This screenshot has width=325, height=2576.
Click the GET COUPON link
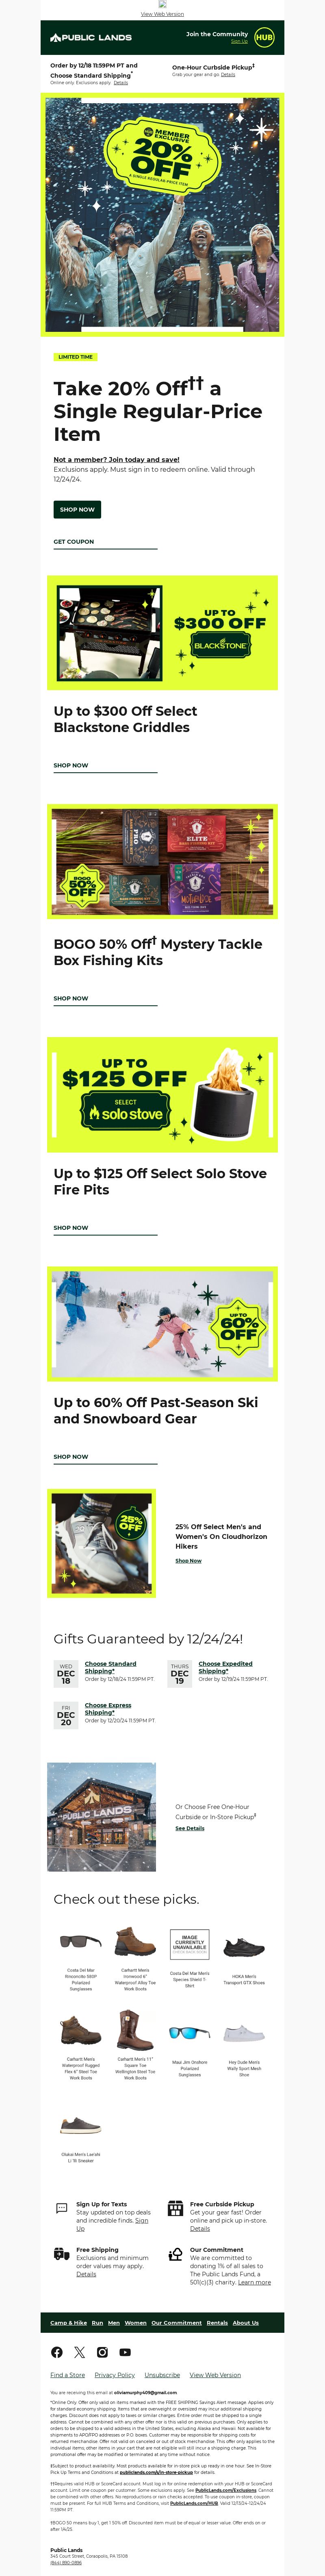[74, 541]
